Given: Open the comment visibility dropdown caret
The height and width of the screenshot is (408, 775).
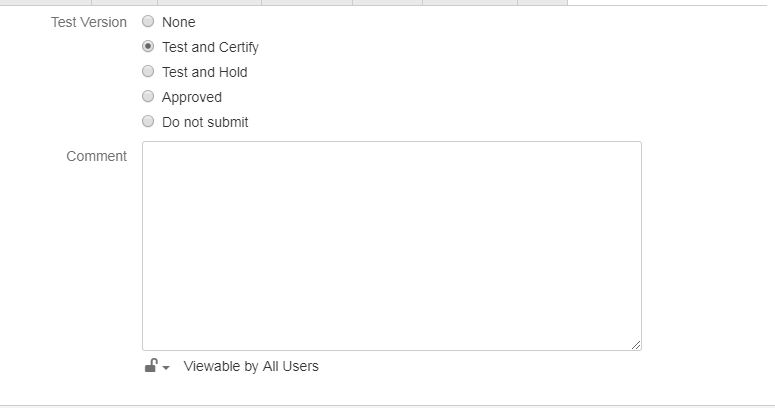Looking at the screenshot, I should [166, 367].
